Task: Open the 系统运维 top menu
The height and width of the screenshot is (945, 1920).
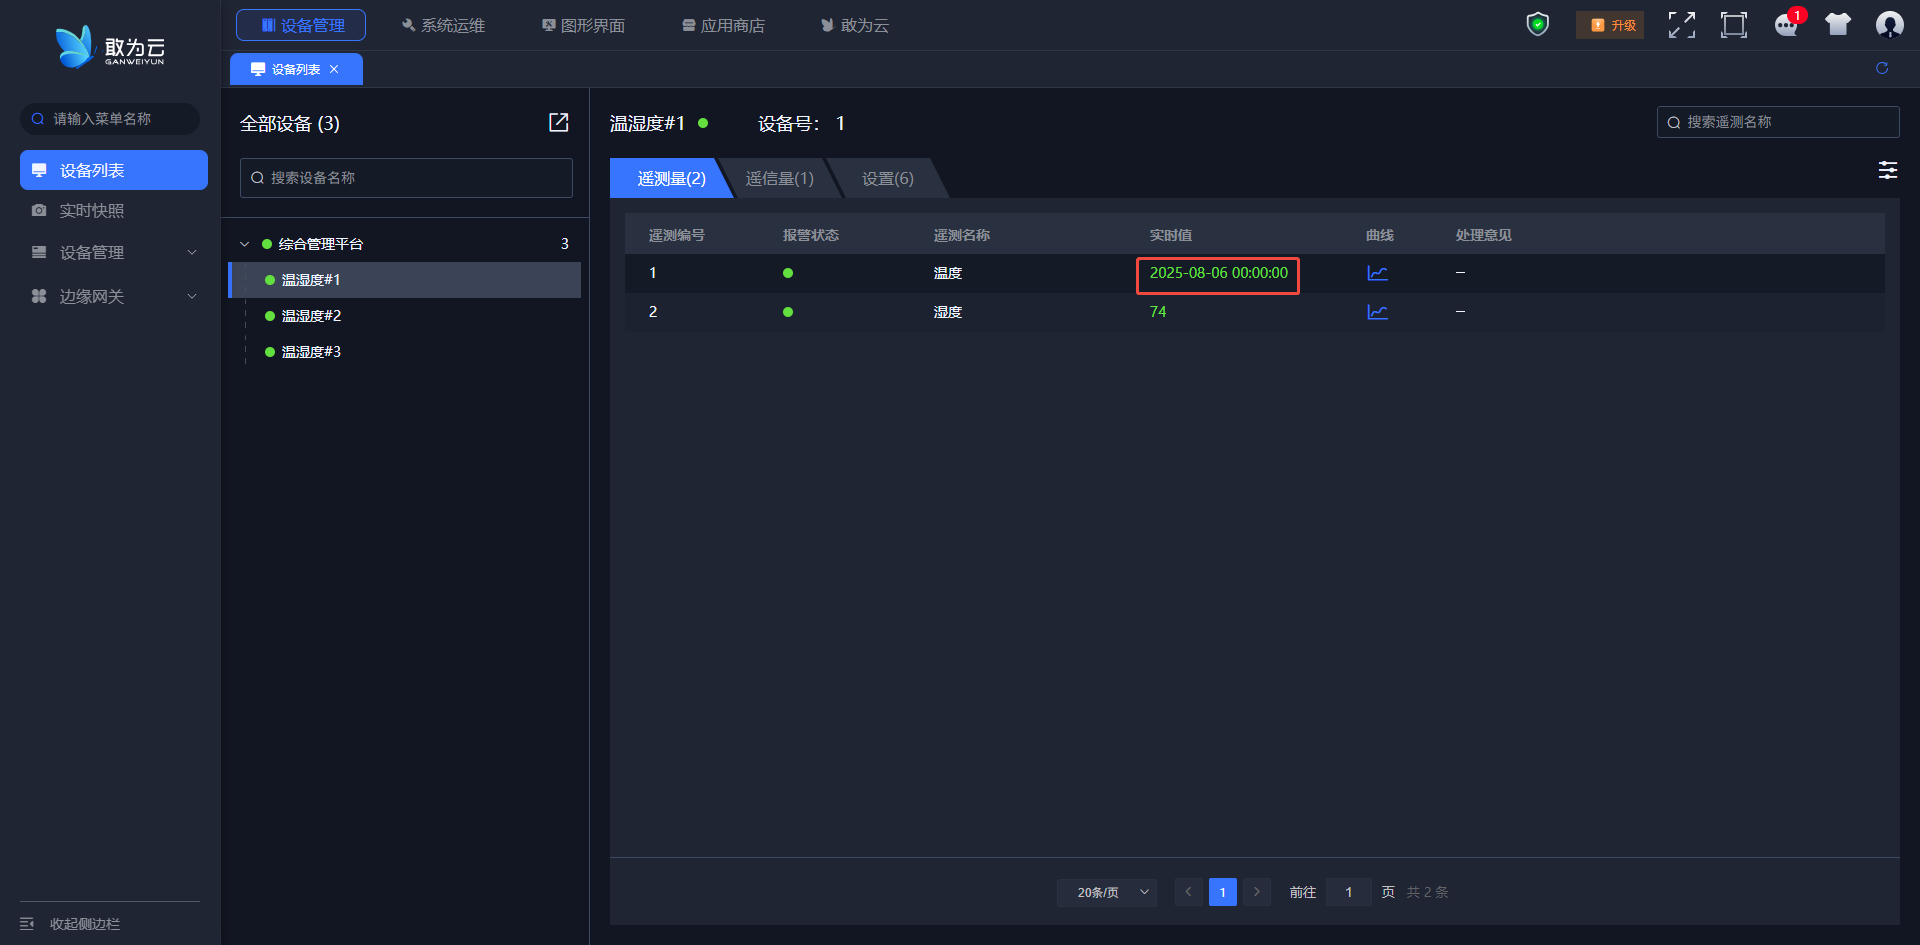Action: [443, 25]
